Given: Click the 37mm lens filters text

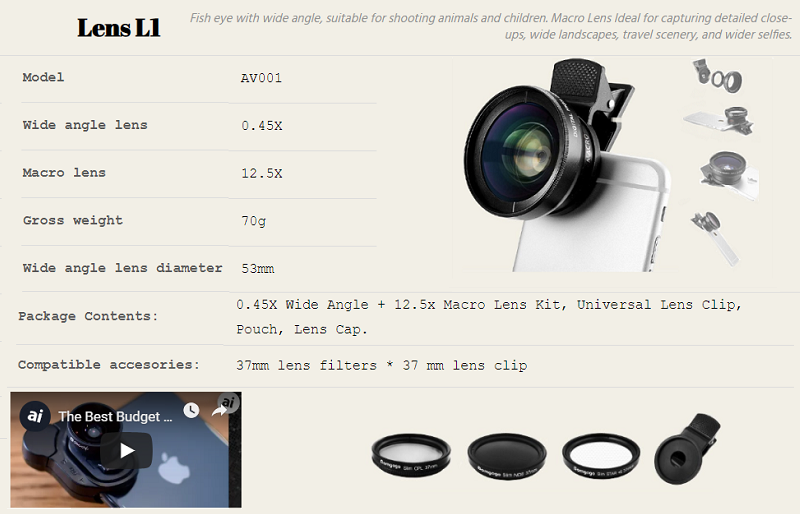Looking at the screenshot, I should [306, 365].
